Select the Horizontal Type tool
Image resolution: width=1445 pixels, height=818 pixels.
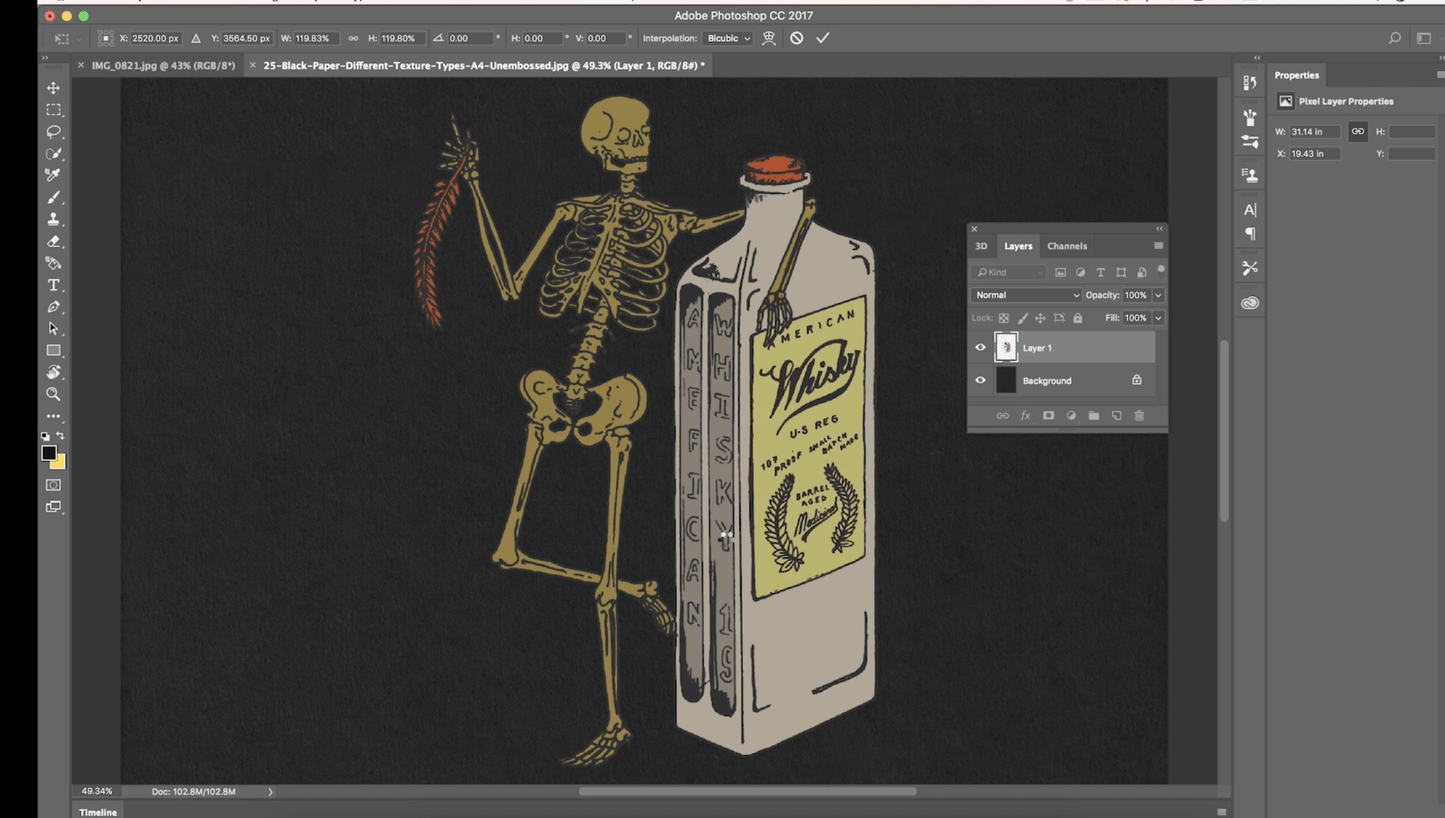(53, 285)
